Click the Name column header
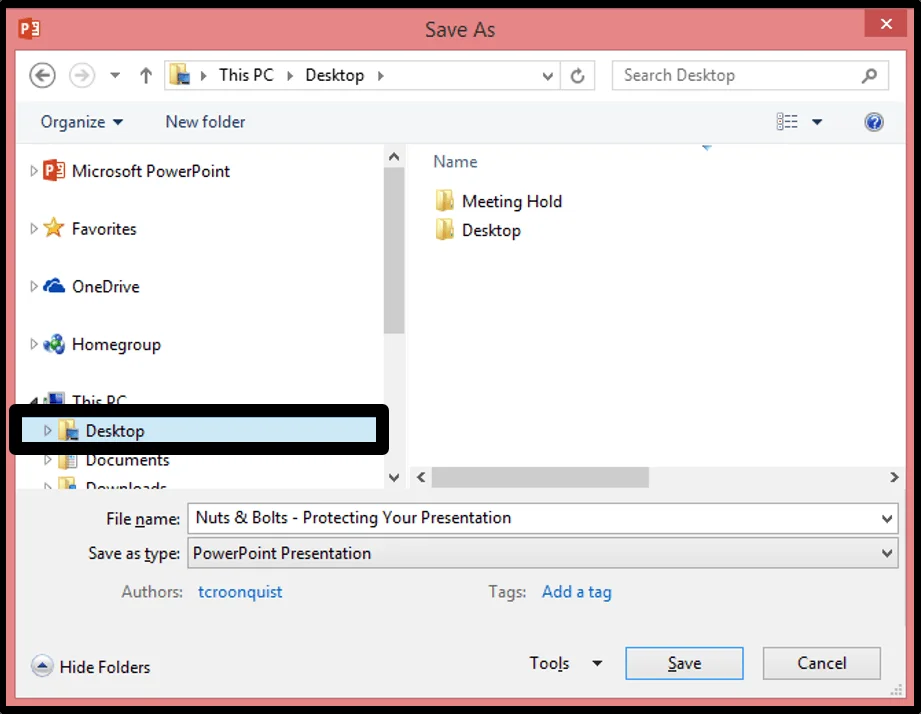The width and height of the screenshot is (921, 714). point(455,161)
